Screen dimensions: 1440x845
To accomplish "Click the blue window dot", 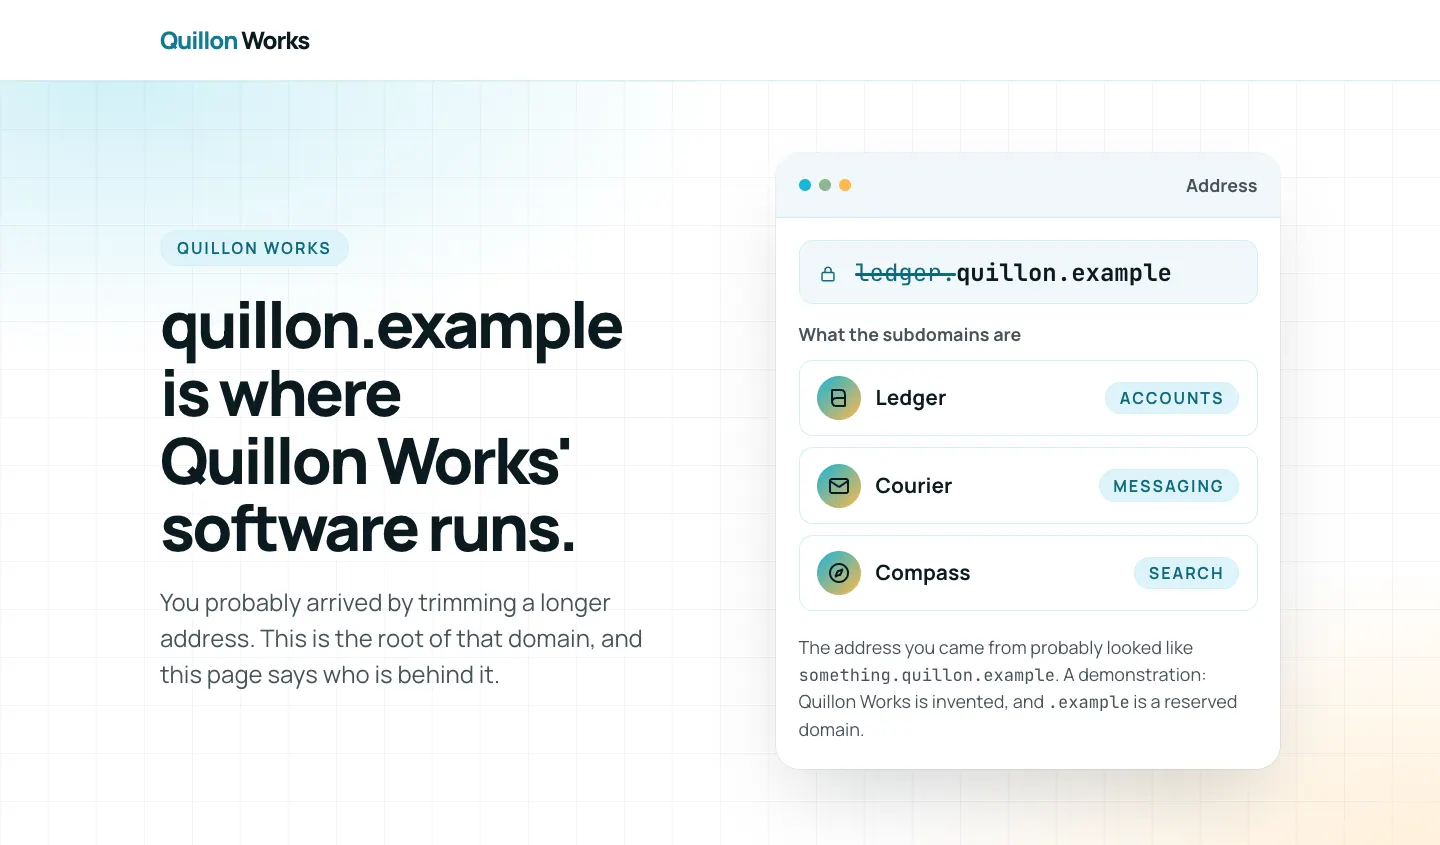I will pos(805,185).
